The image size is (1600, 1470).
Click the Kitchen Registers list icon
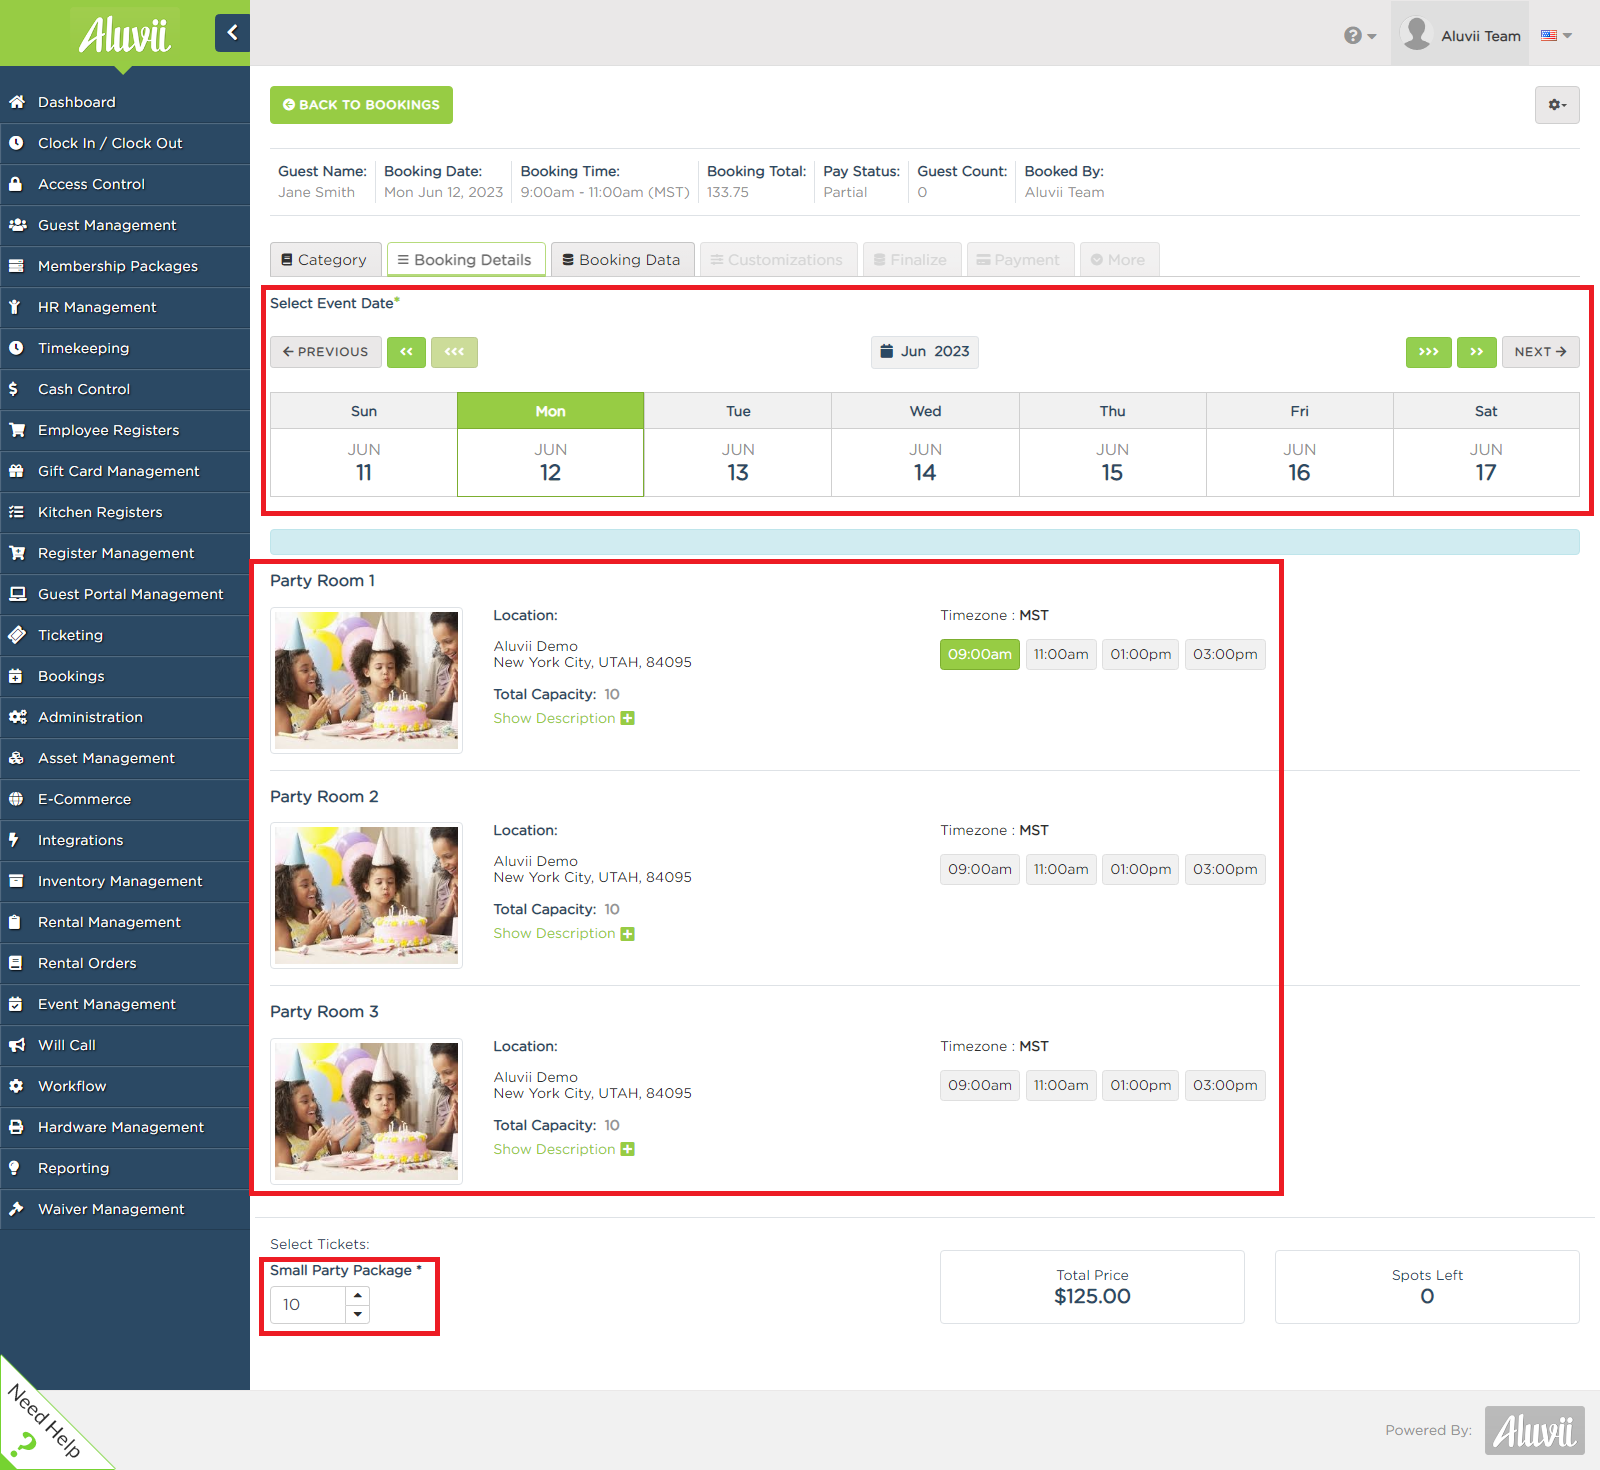click(x=16, y=512)
